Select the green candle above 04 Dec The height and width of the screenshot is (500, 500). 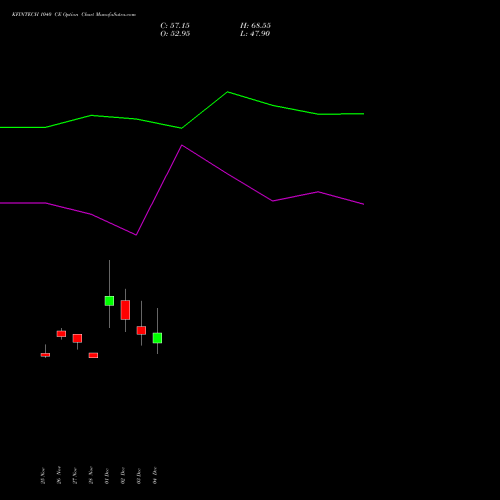157,338
